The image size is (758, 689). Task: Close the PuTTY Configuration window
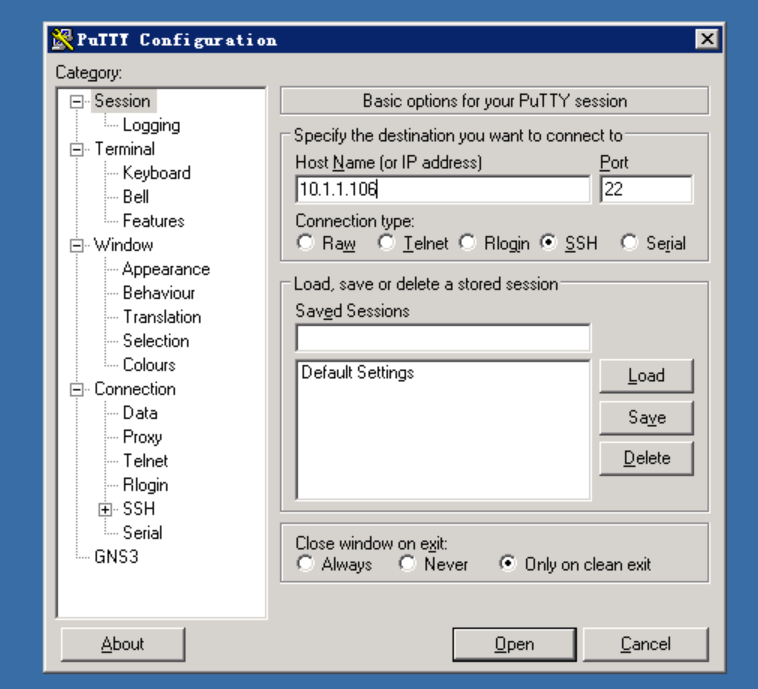[x=707, y=39]
